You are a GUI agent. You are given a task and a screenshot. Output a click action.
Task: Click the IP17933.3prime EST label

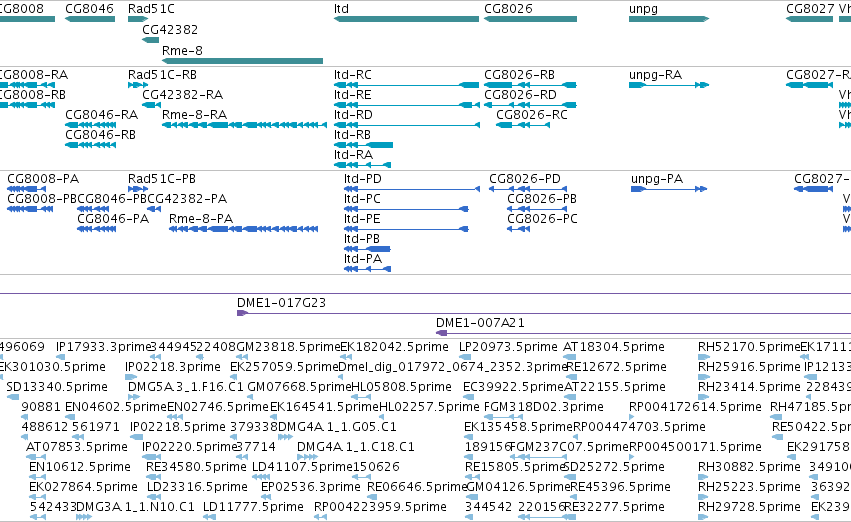pos(103,347)
